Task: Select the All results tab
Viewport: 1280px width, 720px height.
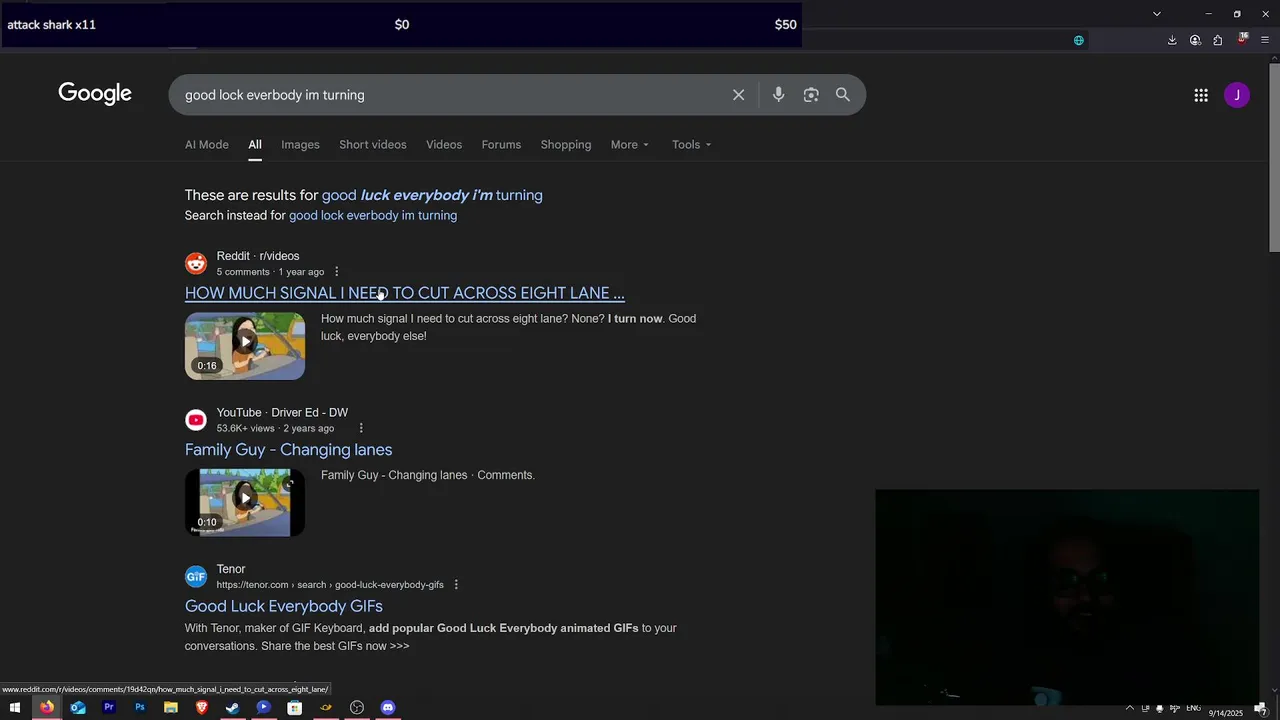Action: click(255, 145)
